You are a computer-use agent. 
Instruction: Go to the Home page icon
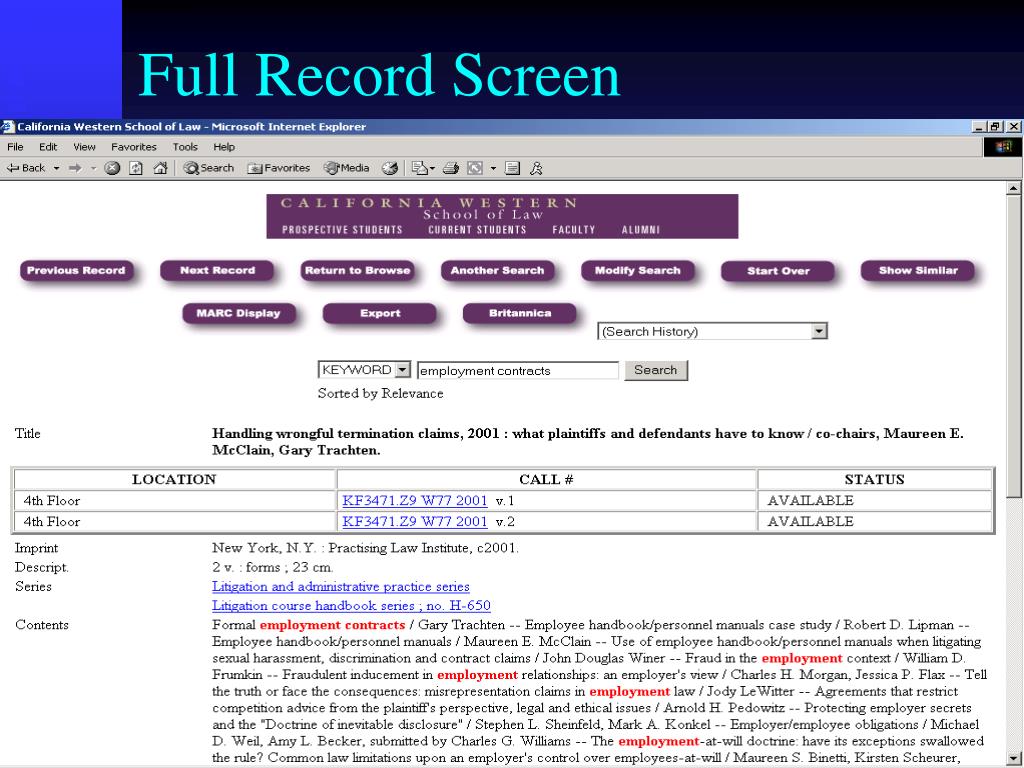click(x=160, y=168)
